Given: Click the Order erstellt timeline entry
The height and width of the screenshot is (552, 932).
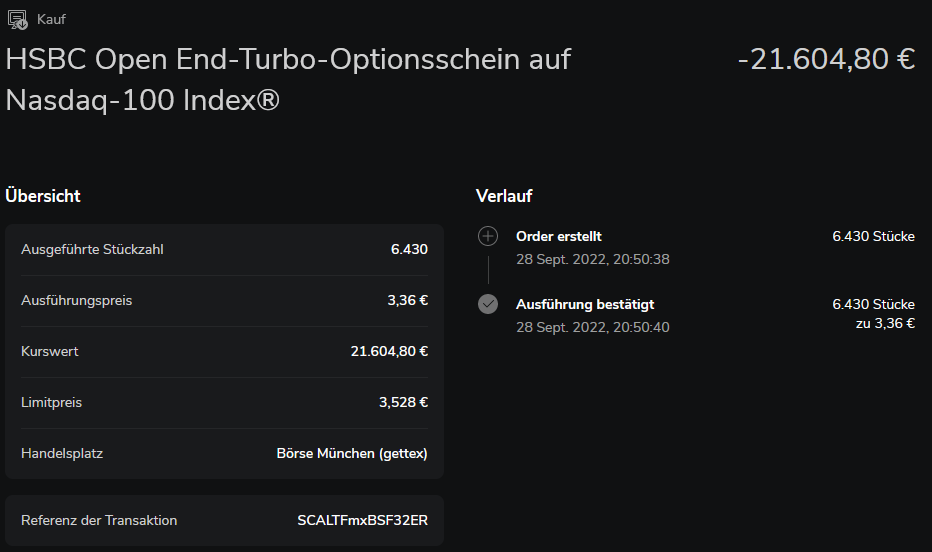Looking at the screenshot, I should coord(559,237).
